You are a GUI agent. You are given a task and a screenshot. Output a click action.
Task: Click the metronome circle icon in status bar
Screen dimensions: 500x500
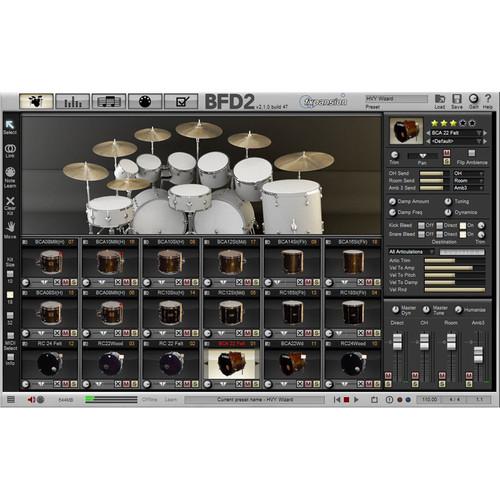[389, 399]
